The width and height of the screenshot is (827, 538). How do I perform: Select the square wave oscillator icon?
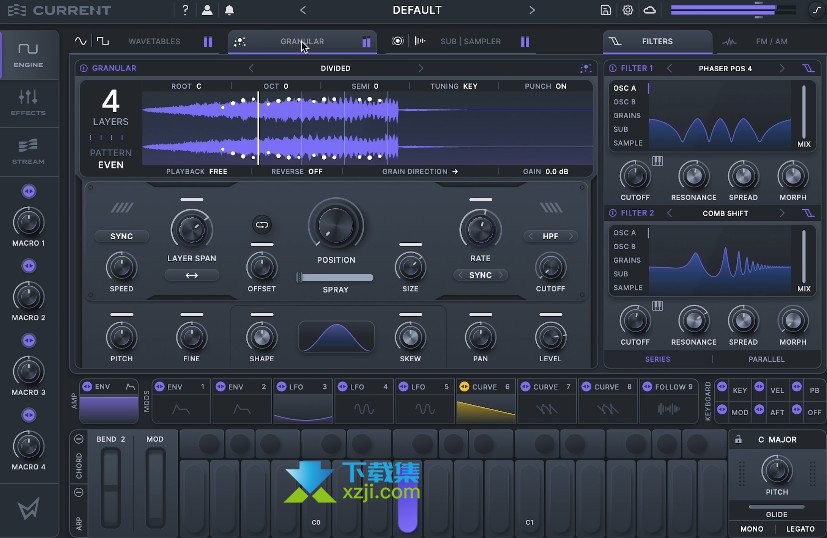(x=103, y=41)
